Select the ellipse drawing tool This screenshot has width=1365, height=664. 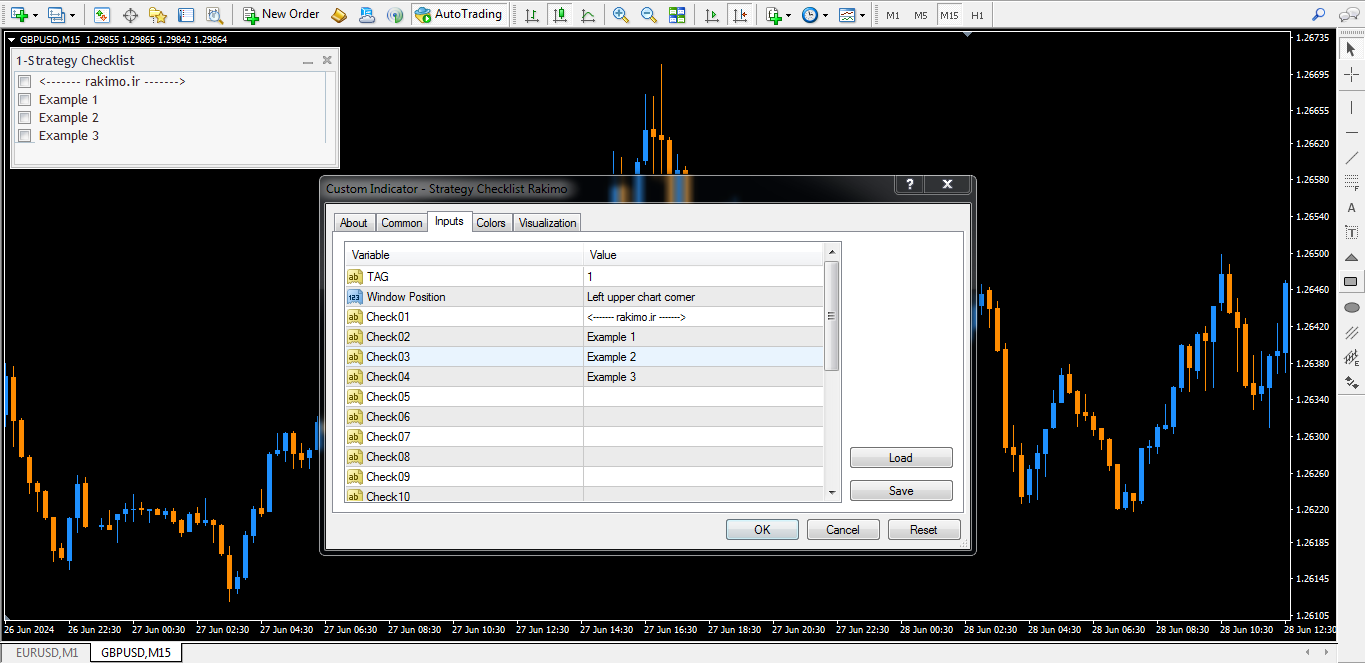[1352, 307]
